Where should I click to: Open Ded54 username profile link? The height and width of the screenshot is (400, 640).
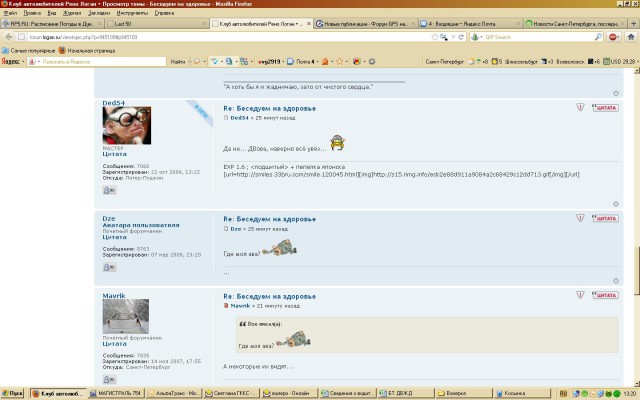113,103
